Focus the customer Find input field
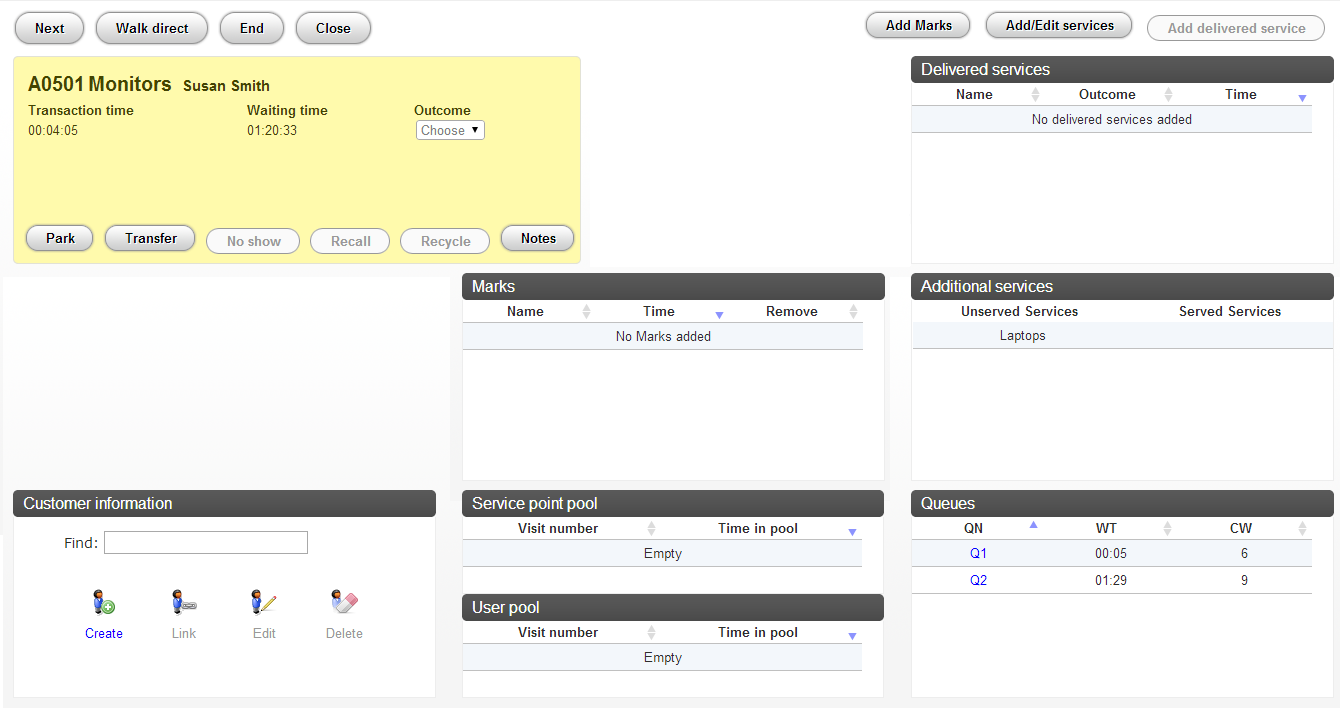Image resolution: width=1340 pixels, height=708 pixels. [206, 543]
